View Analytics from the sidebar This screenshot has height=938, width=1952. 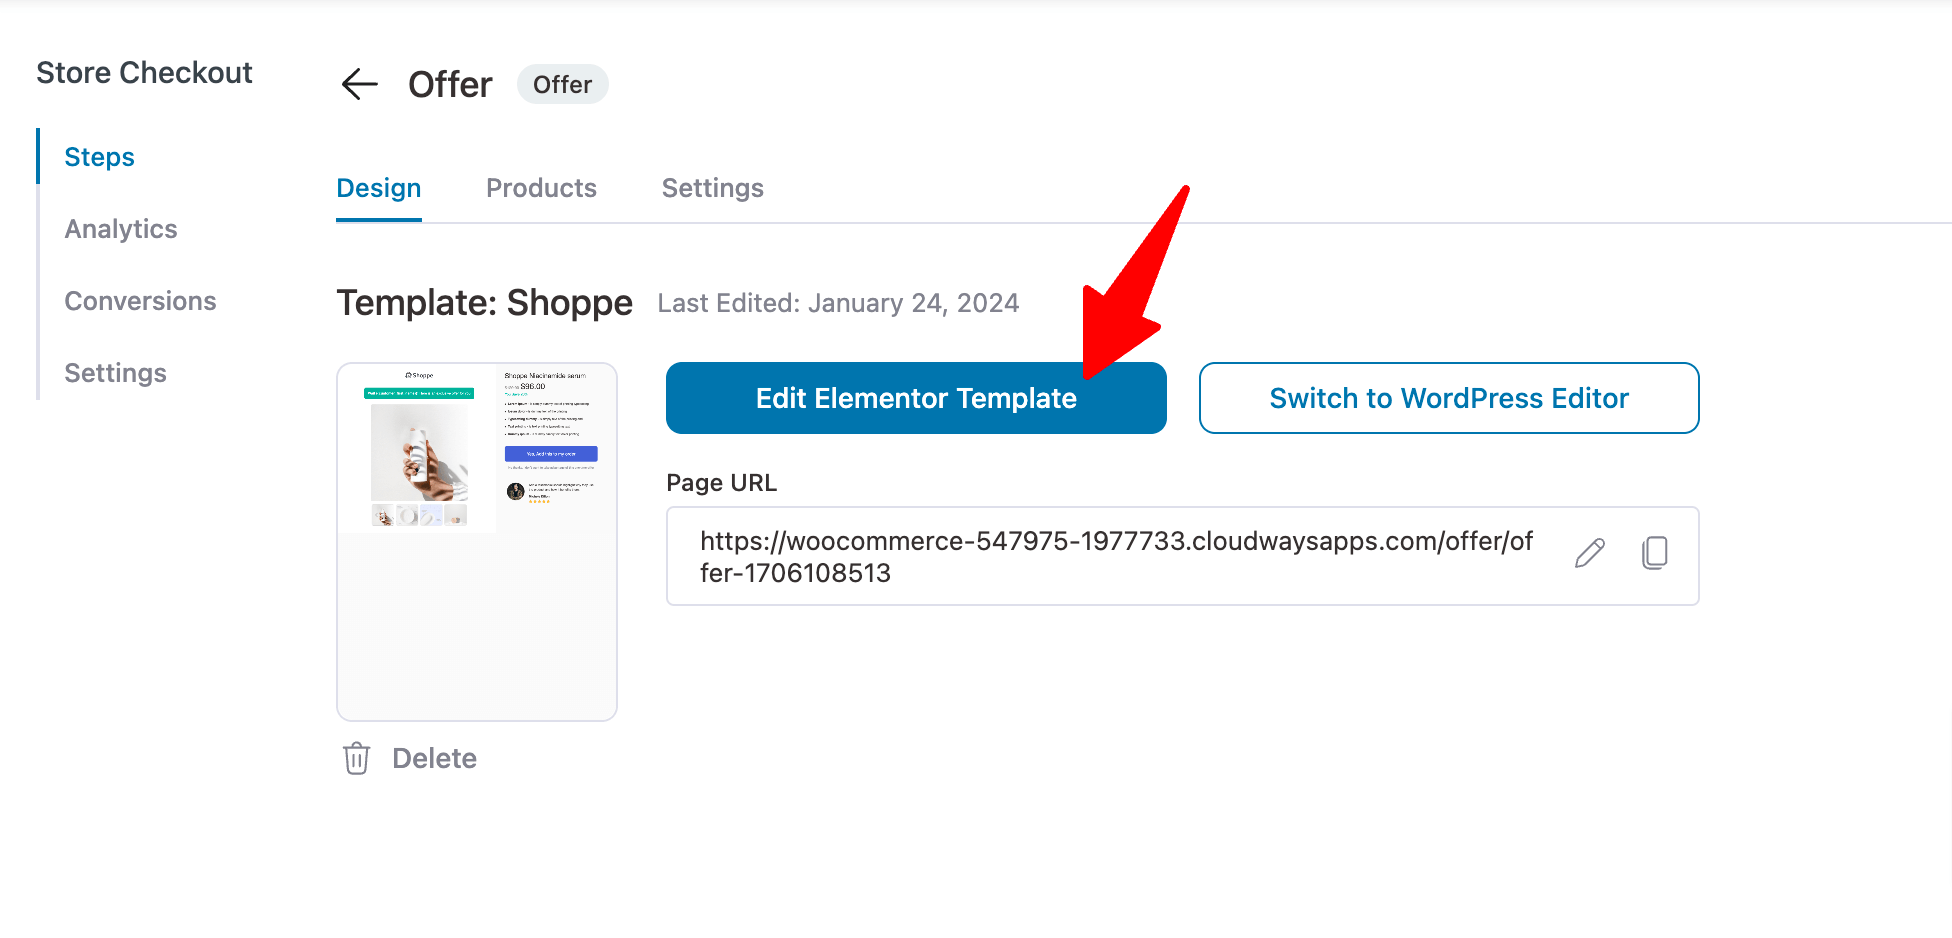point(120,229)
